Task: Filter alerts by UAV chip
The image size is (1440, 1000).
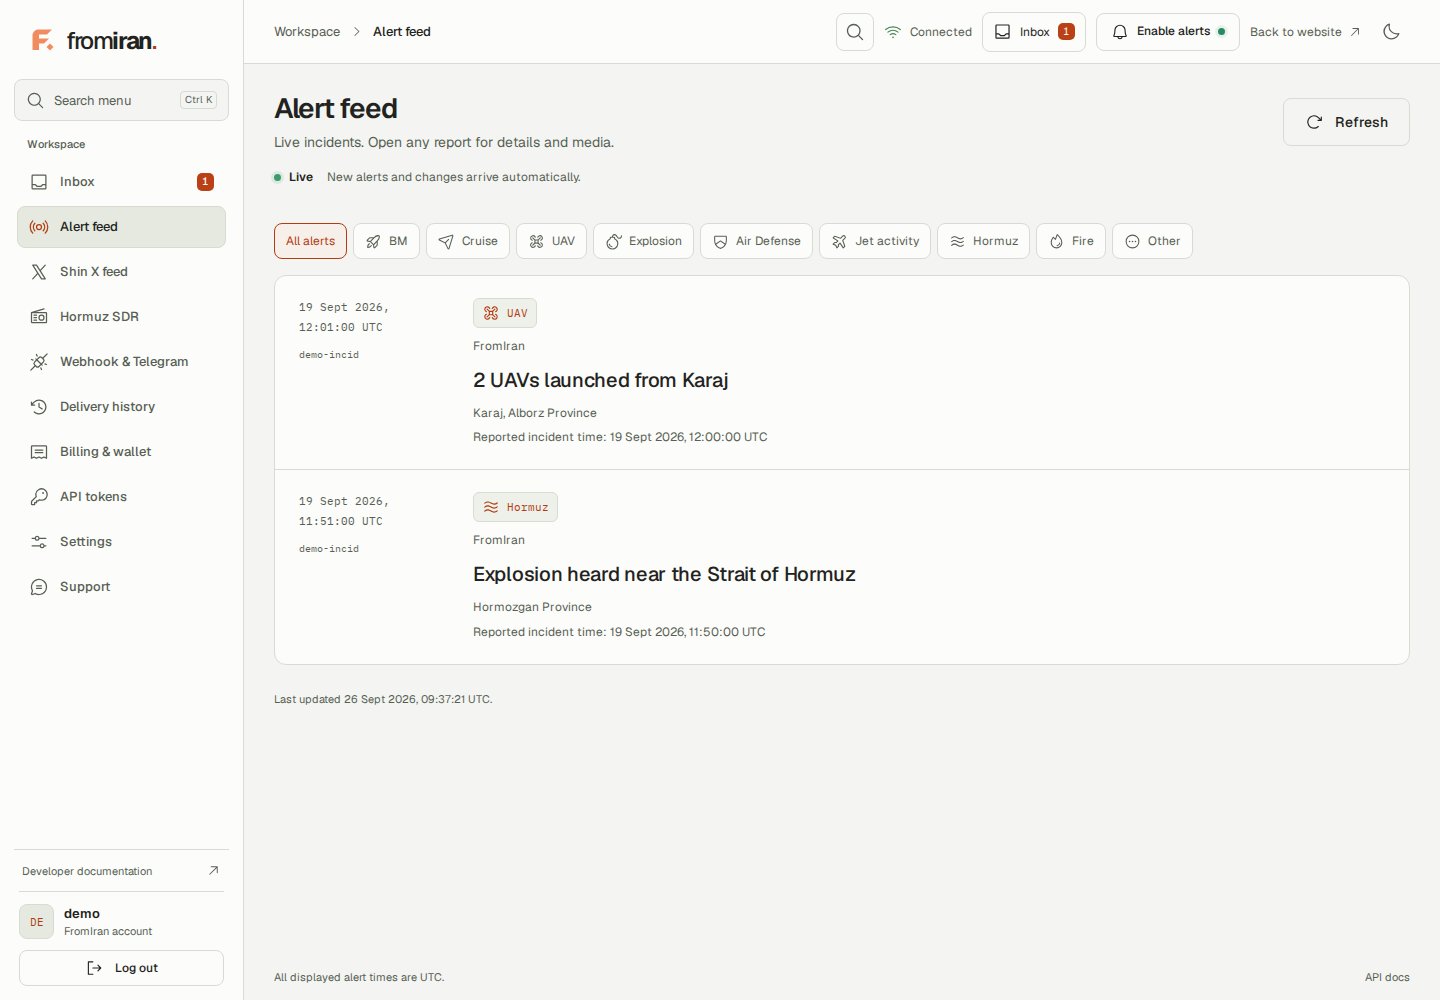Action: [551, 241]
